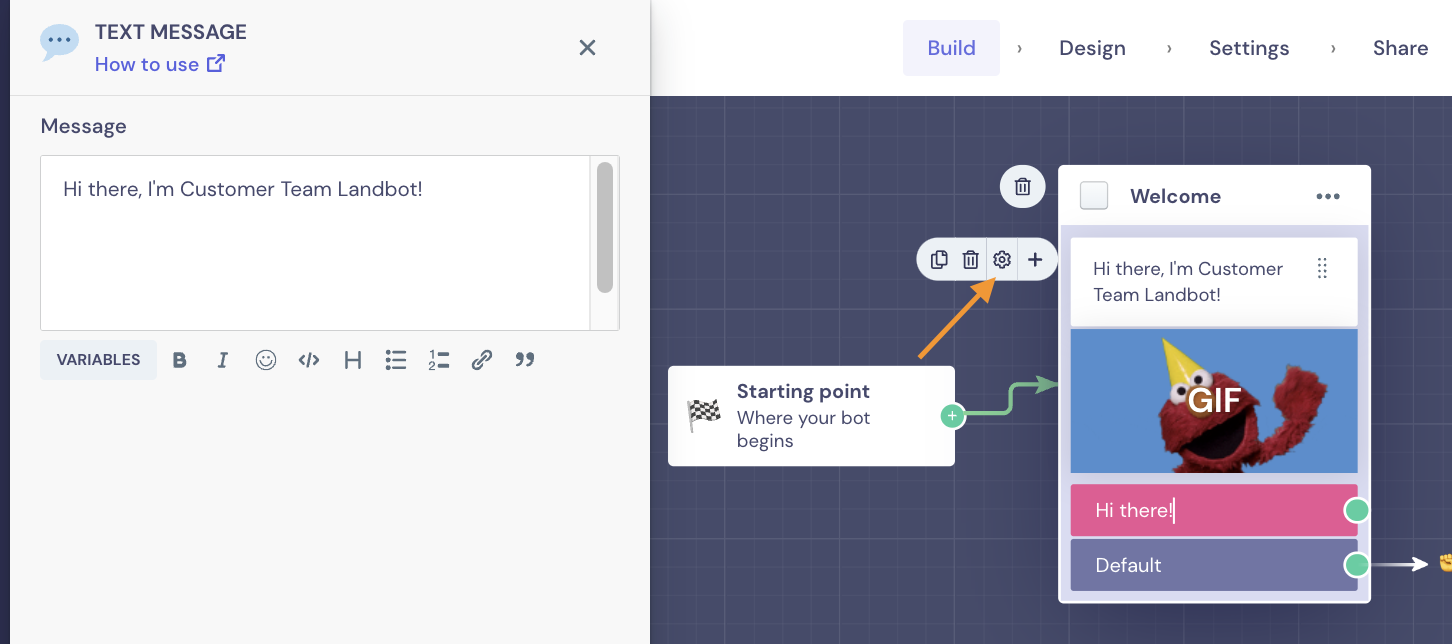Go to the Share tab
Viewport: 1452px width, 644px height.
(x=1400, y=48)
